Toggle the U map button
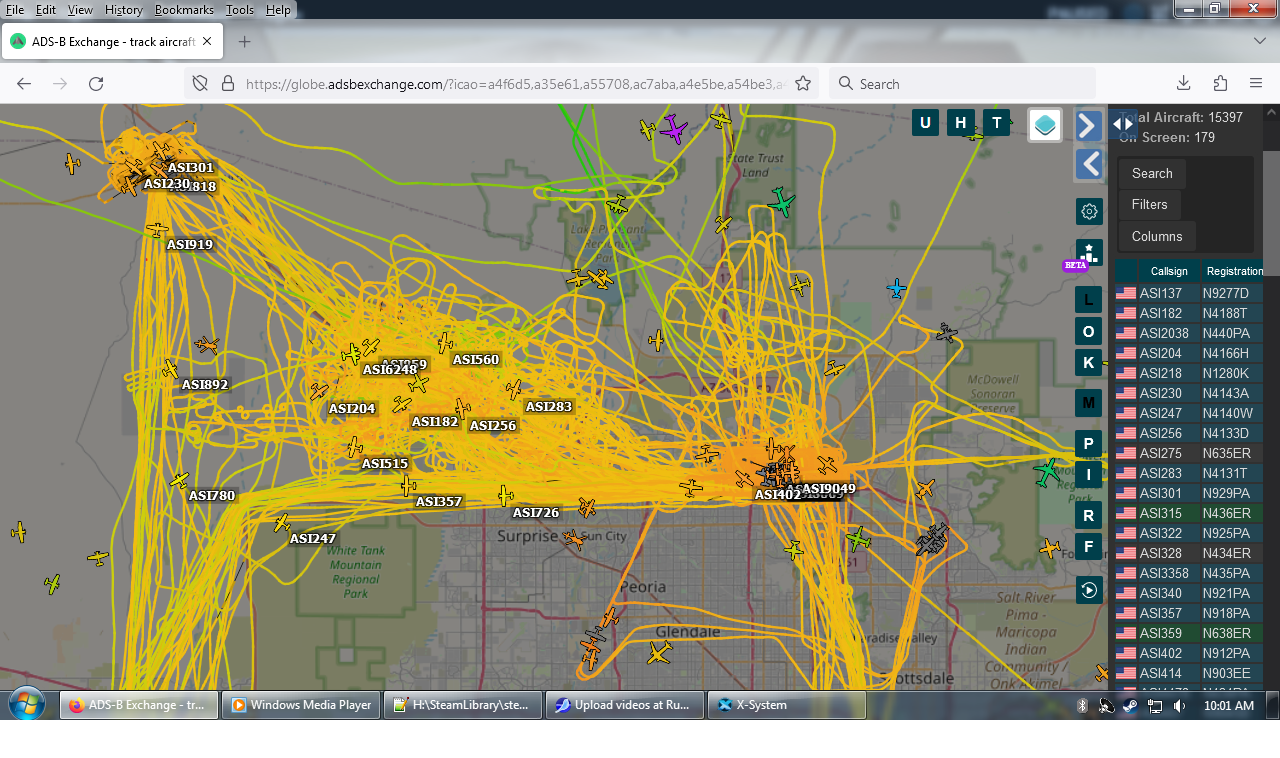This screenshot has height=758, width=1280. pyautogui.click(x=925, y=123)
